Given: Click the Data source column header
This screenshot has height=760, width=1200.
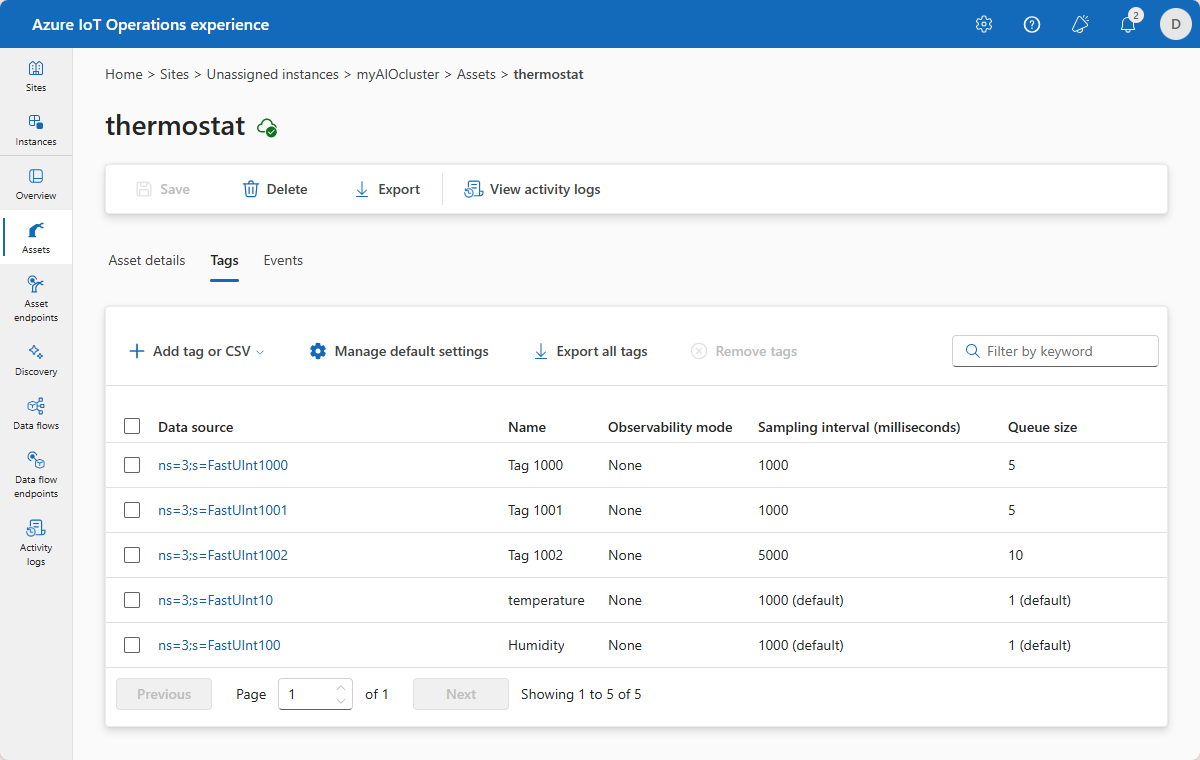Looking at the screenshot, I should 195,427.
